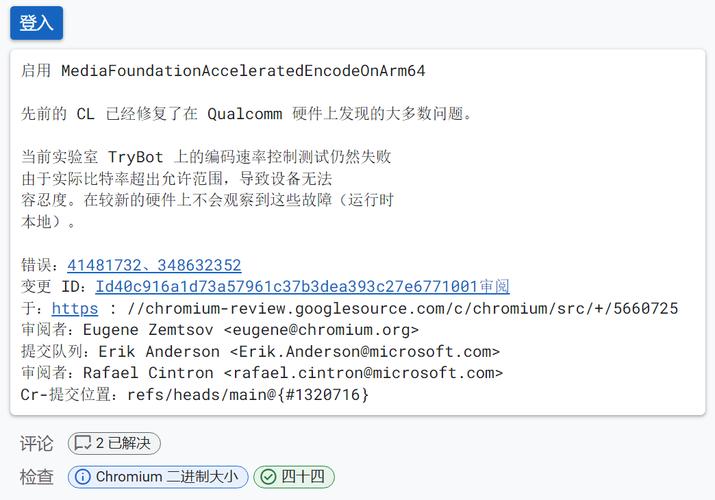The width and height of the screenshot is (715, 500).
Task: Open the 四十四 passed checks chip label
Action: (302, 477)
